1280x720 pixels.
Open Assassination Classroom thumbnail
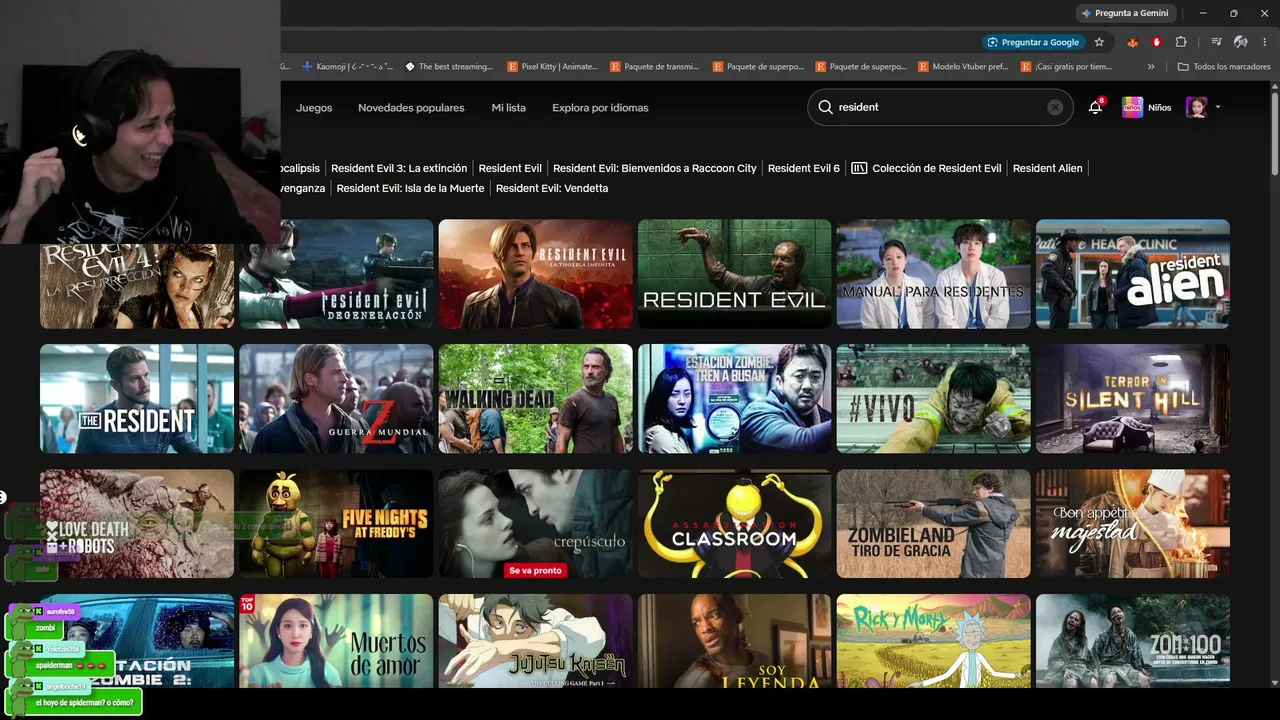click(x=735, y=524)
